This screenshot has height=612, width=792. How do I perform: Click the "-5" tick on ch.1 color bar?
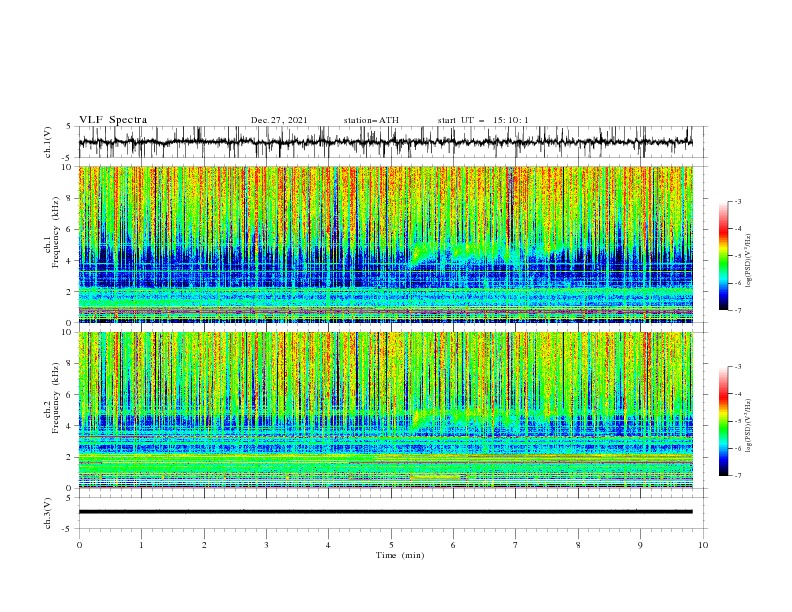click(x=737, y=256)
